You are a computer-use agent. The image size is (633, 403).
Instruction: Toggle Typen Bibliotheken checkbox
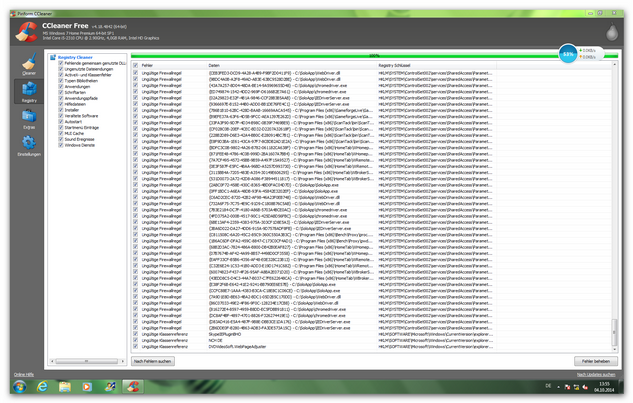(x=61, y=81)
